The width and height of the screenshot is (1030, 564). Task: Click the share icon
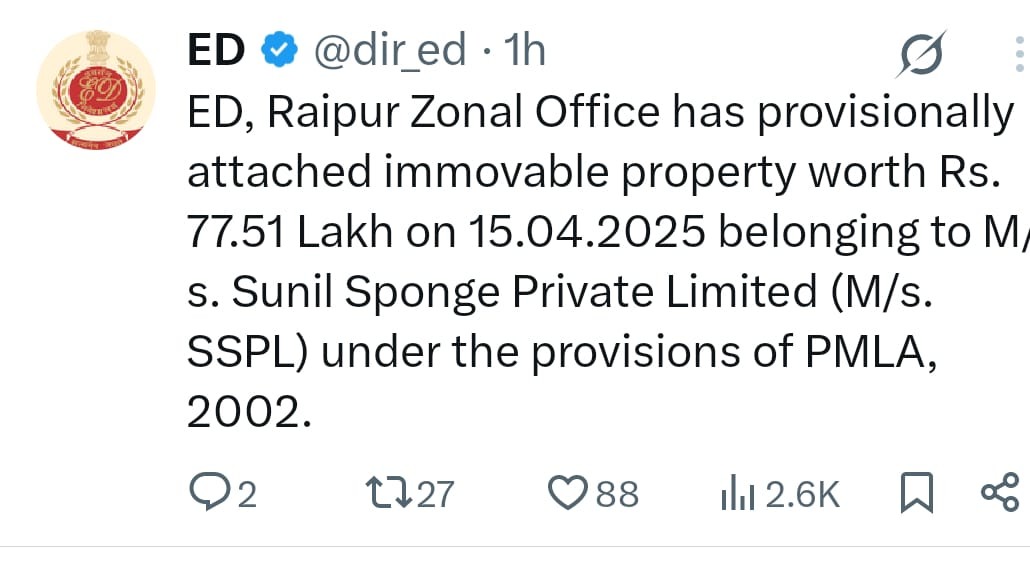[x=1000, y=492]
